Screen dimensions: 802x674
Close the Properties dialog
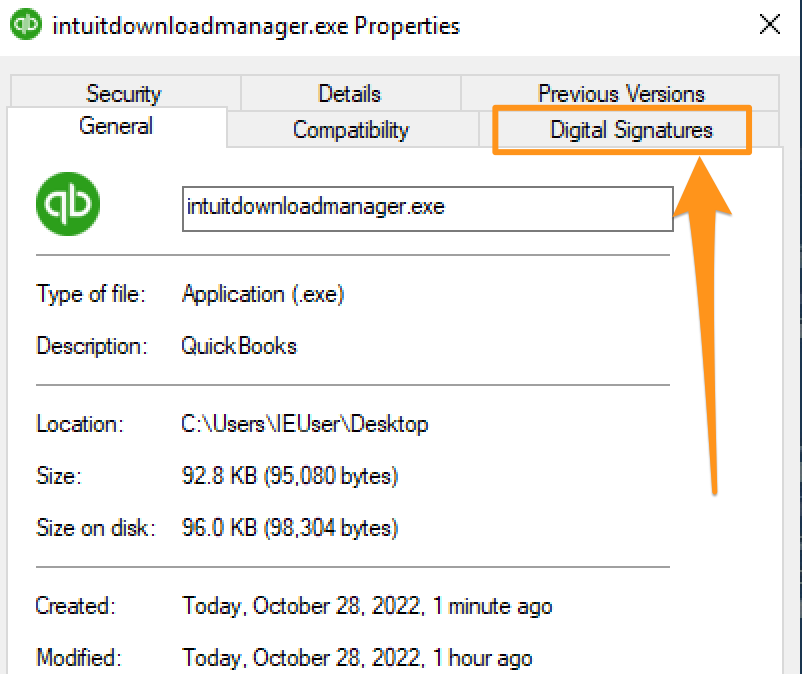[x=770, y=24]
